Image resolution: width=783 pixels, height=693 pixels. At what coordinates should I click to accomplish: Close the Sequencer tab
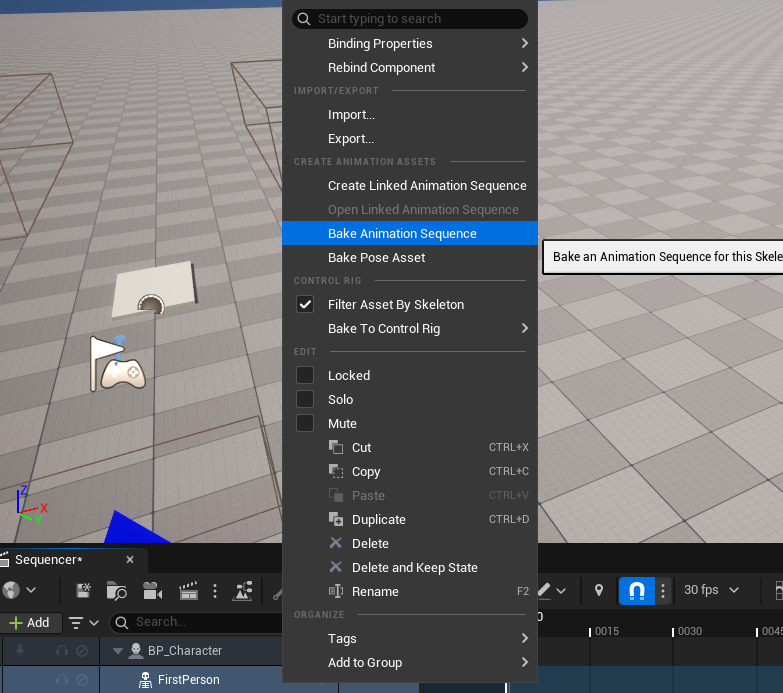(x=130, y=560)
